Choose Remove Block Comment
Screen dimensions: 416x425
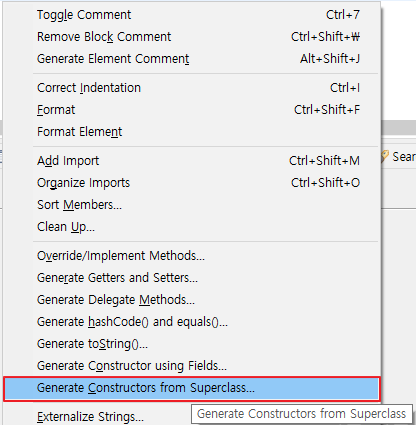192,37
